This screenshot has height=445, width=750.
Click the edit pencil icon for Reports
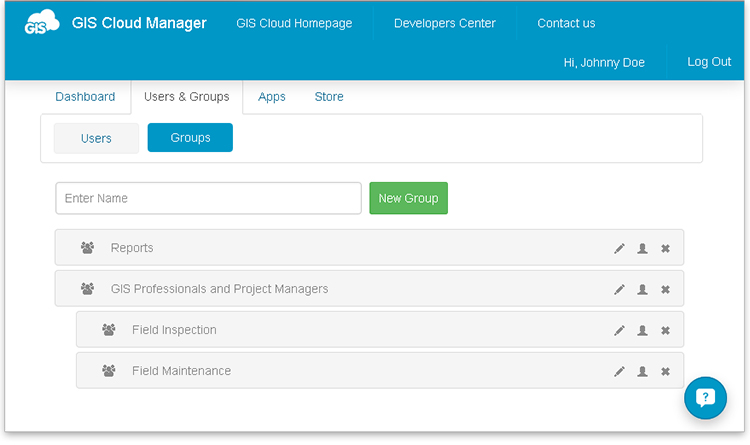tap(619, 248)
